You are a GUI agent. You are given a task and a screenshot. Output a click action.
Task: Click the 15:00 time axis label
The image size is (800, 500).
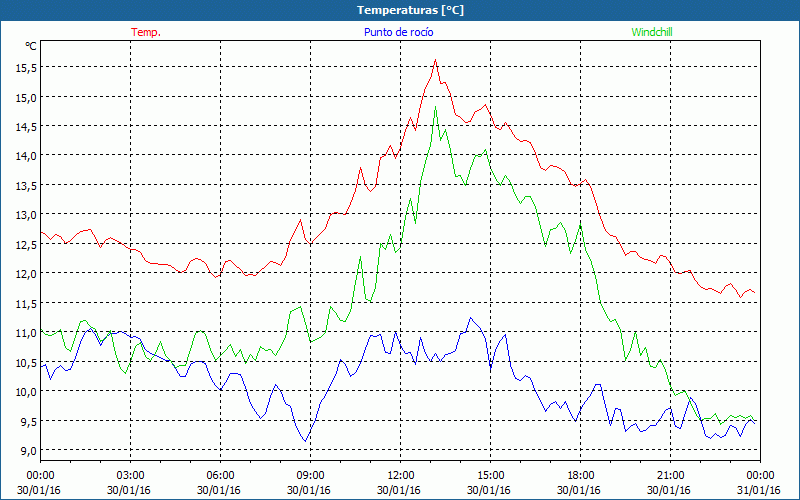(x=490, y=476)
